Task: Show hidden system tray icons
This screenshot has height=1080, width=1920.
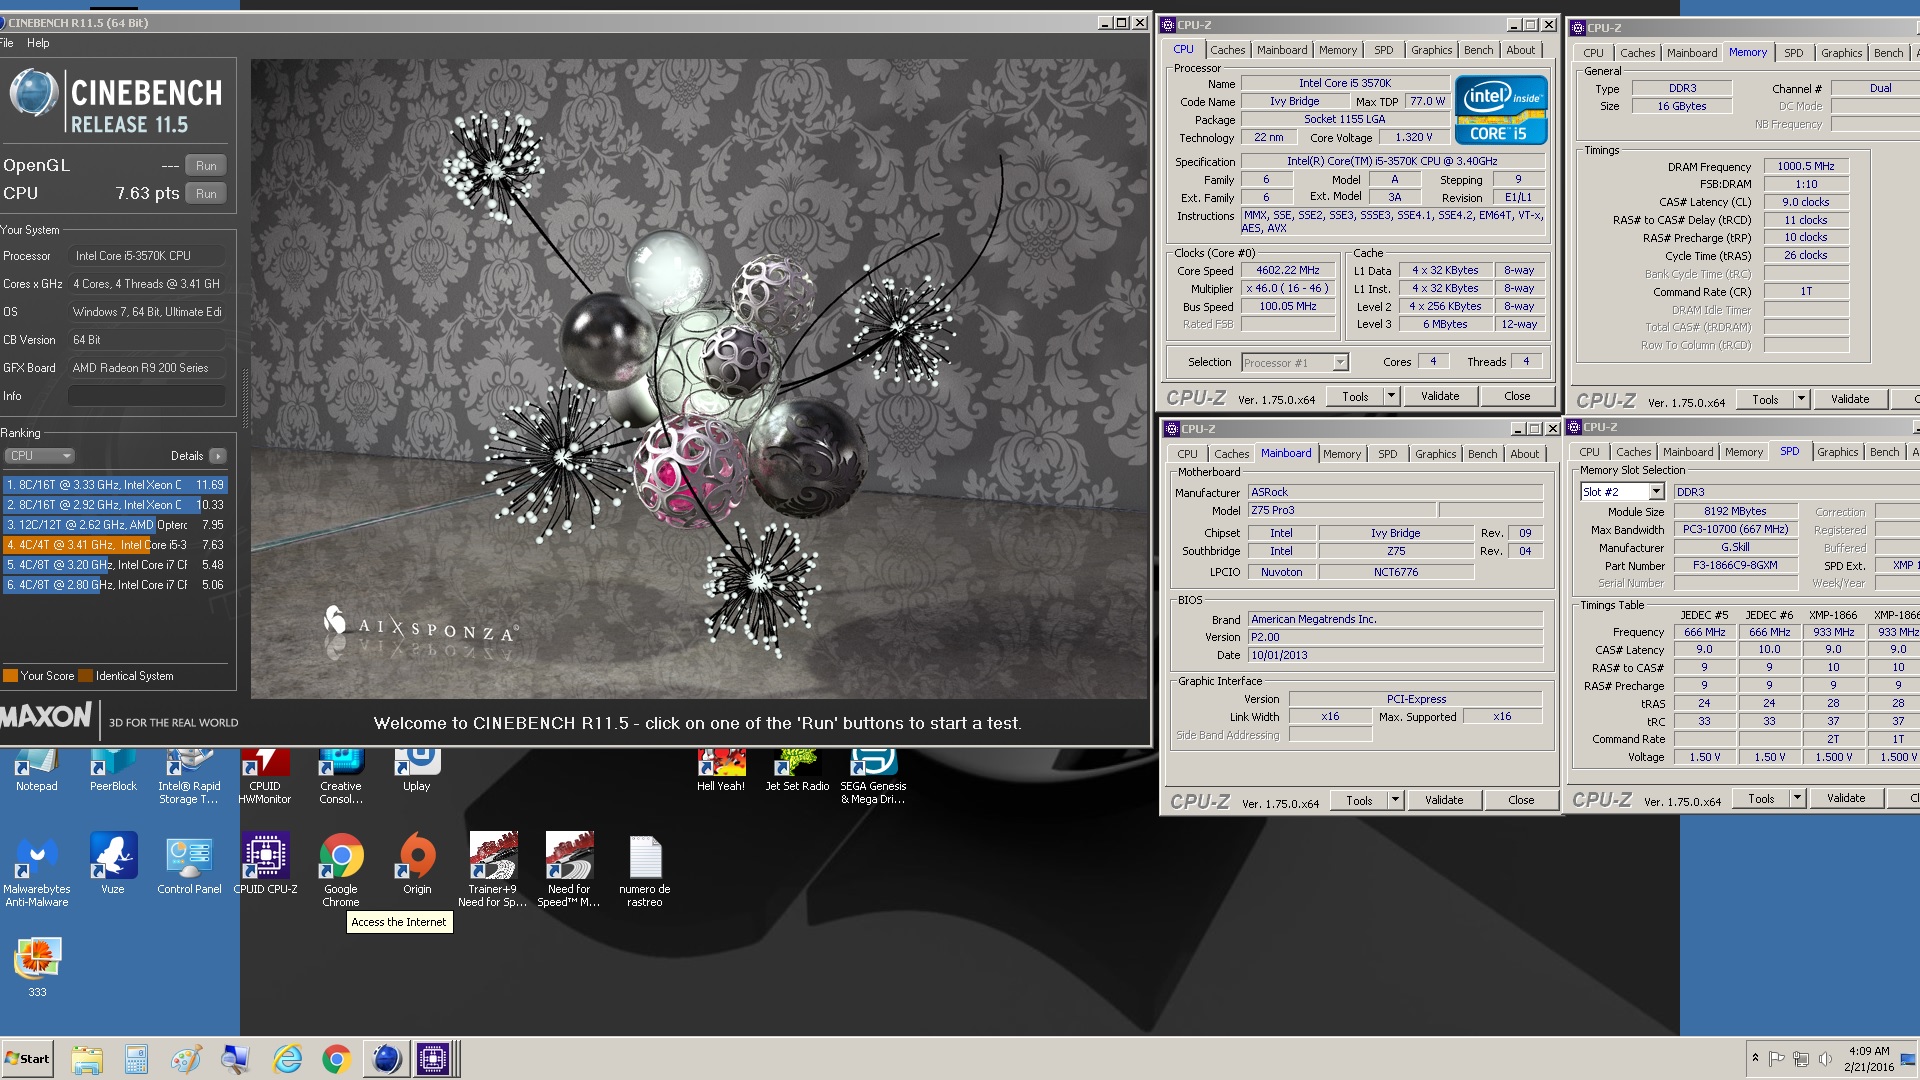Action: (1754, 1058)
